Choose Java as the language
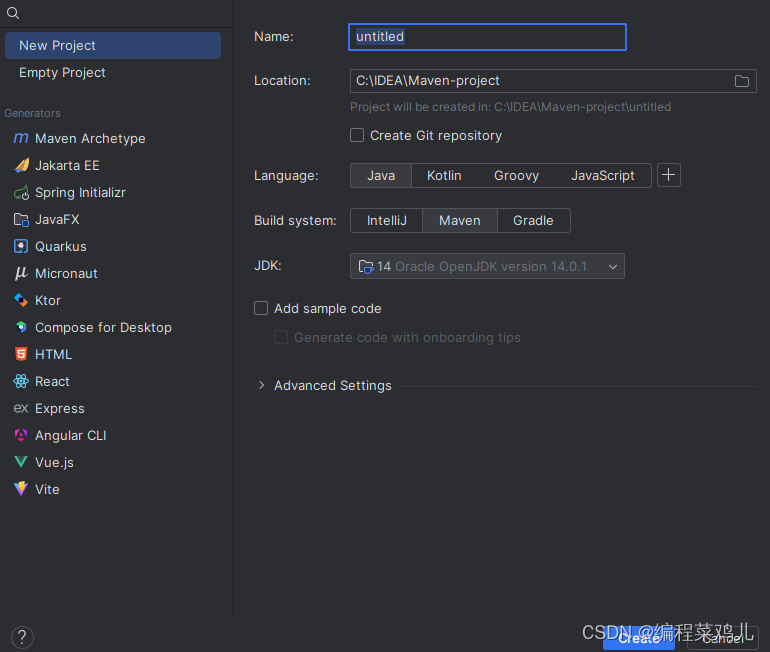Screen dimensions: 770x652 click(x=381, y=176)
